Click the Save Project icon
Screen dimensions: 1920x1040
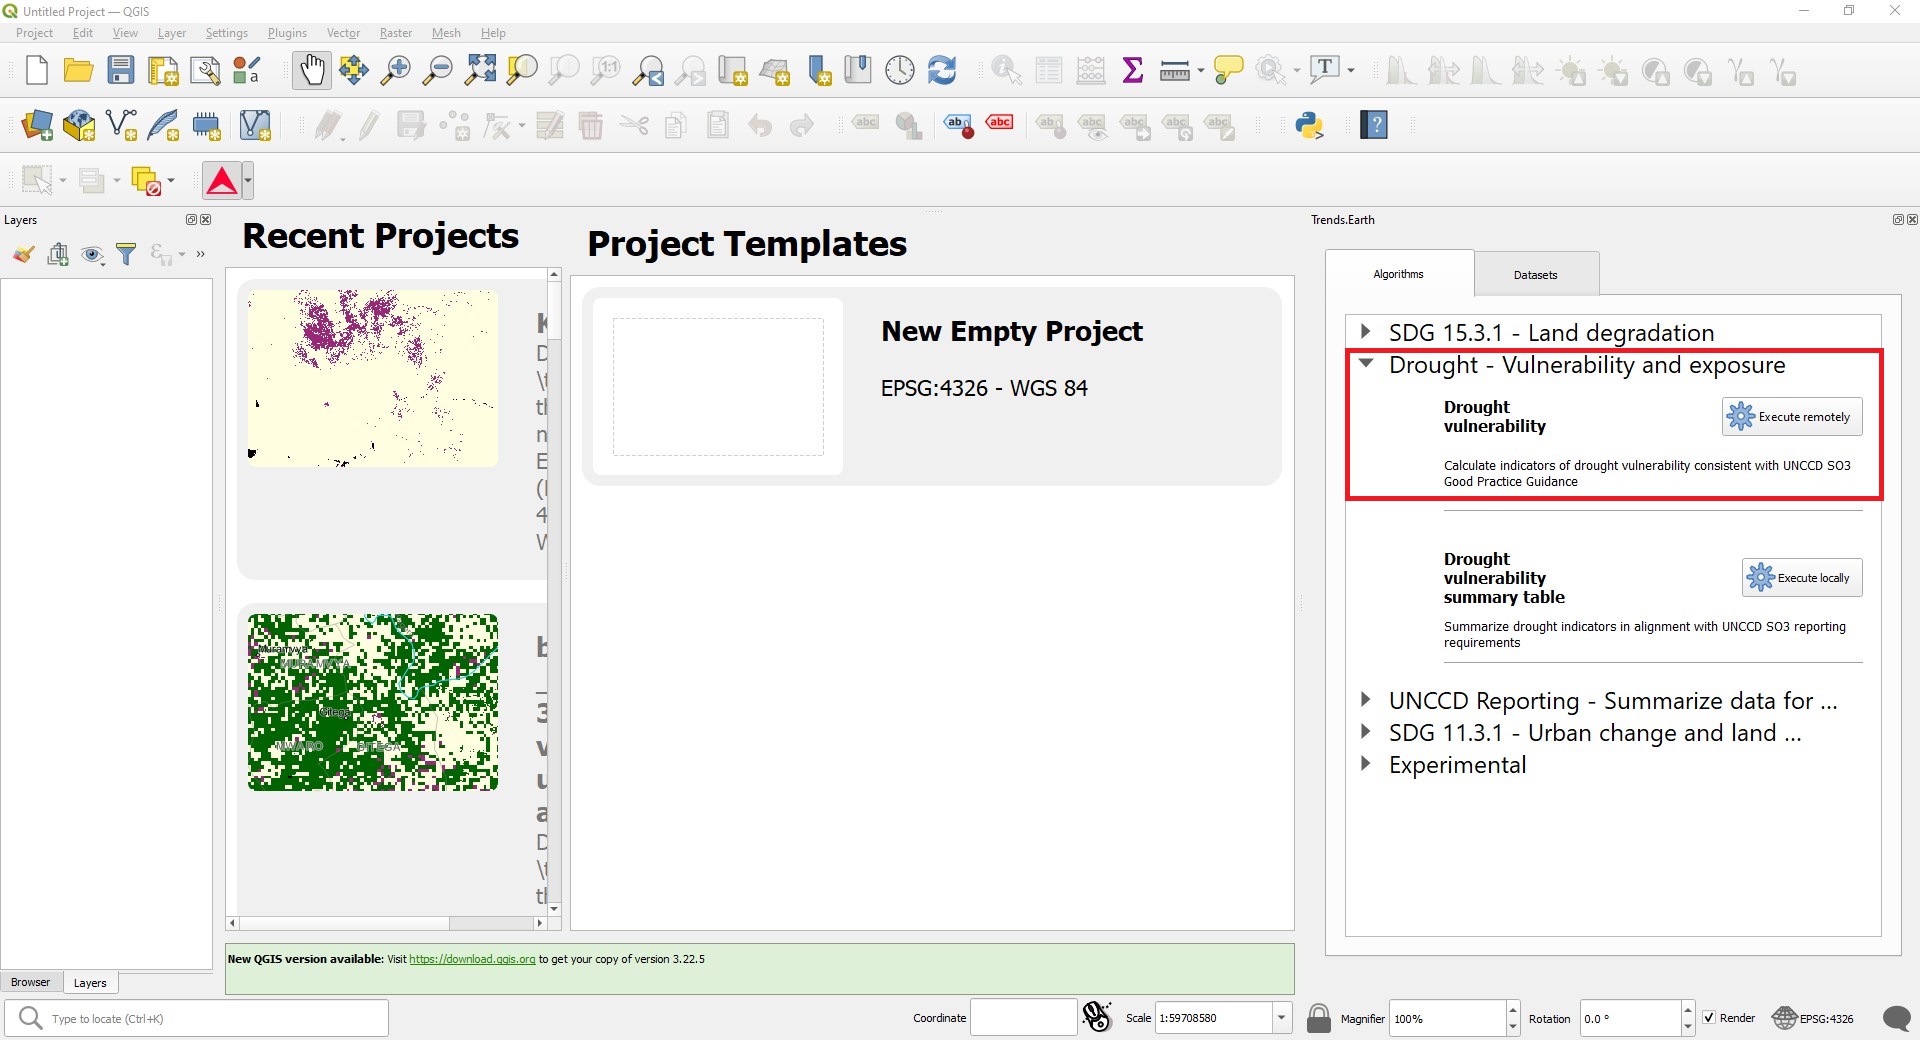tap(121, 70)
